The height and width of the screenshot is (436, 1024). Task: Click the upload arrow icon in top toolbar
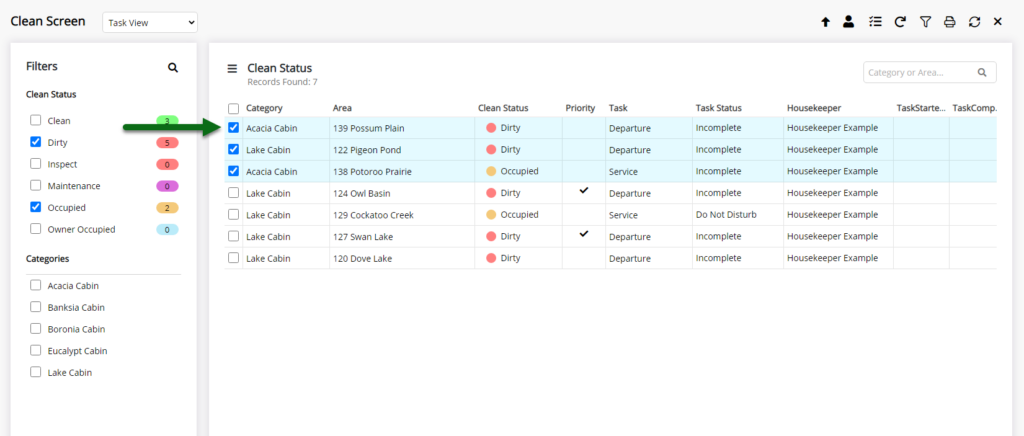(x=825, y=22)
